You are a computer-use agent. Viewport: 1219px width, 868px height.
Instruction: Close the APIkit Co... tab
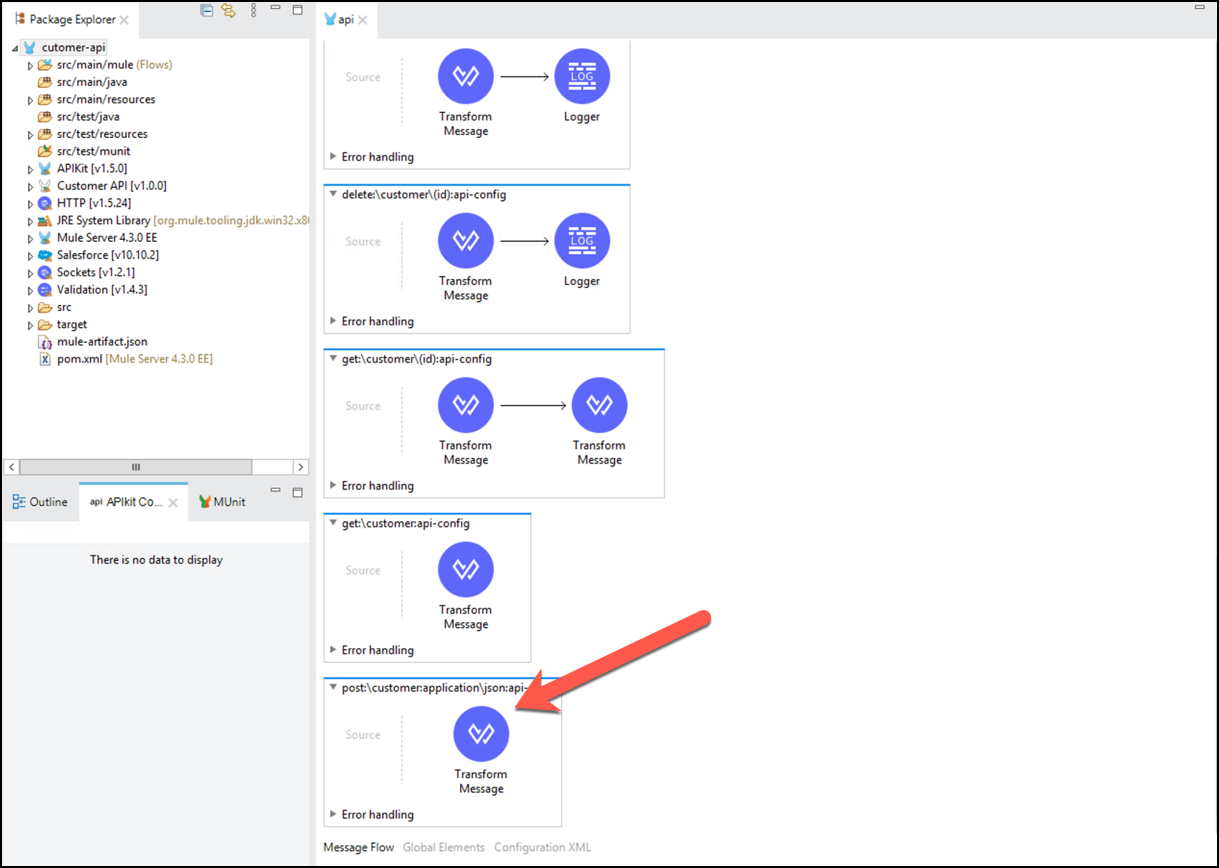point(174,502)
